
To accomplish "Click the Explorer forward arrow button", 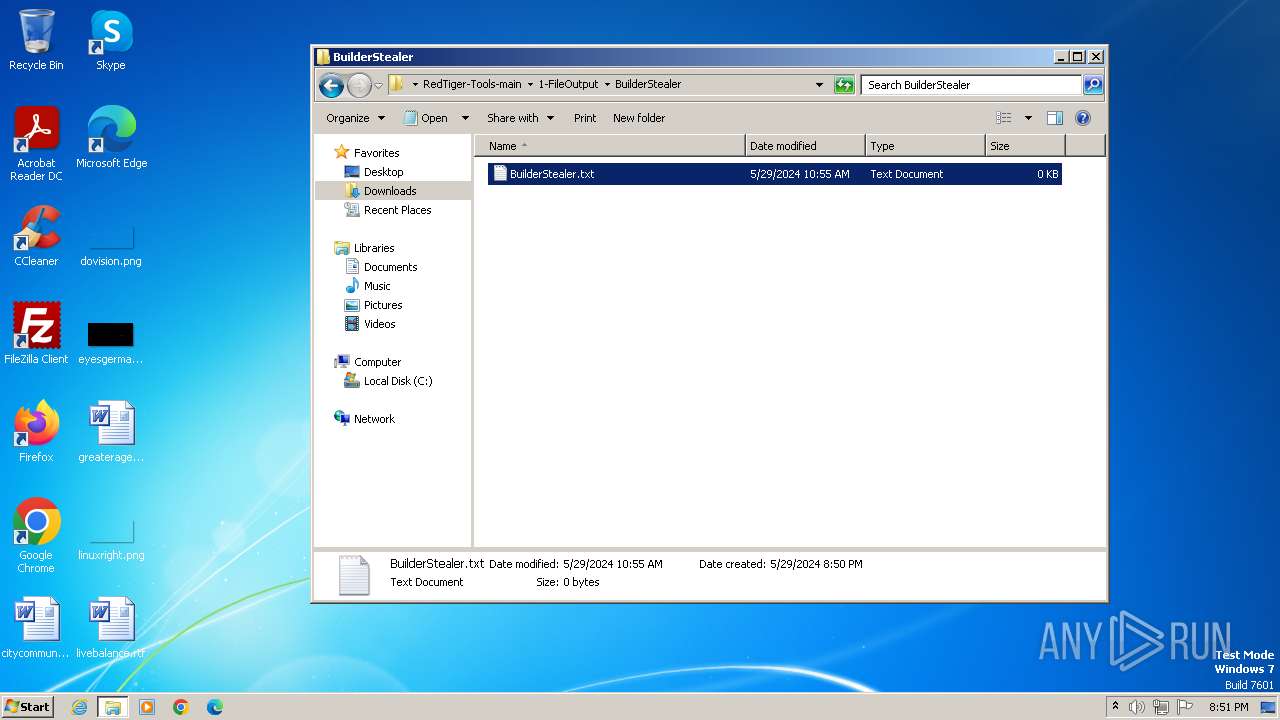I will click(359, 86).
